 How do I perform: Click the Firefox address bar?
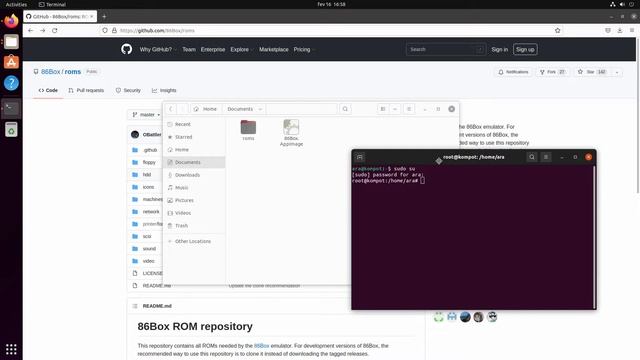pyautogui.click(x=331, y=31)
